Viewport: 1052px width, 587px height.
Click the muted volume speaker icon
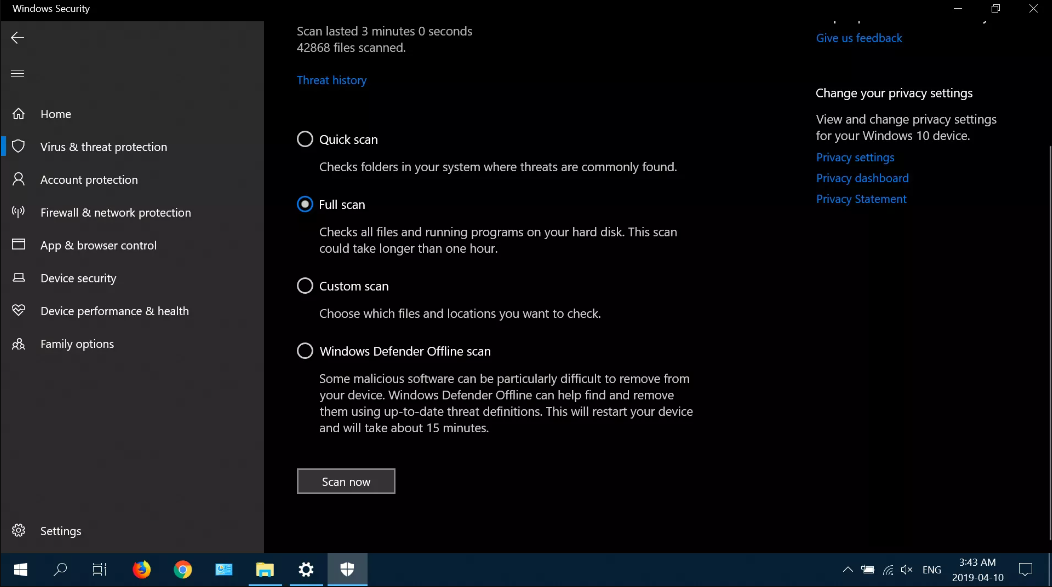(x=906, y=570)
